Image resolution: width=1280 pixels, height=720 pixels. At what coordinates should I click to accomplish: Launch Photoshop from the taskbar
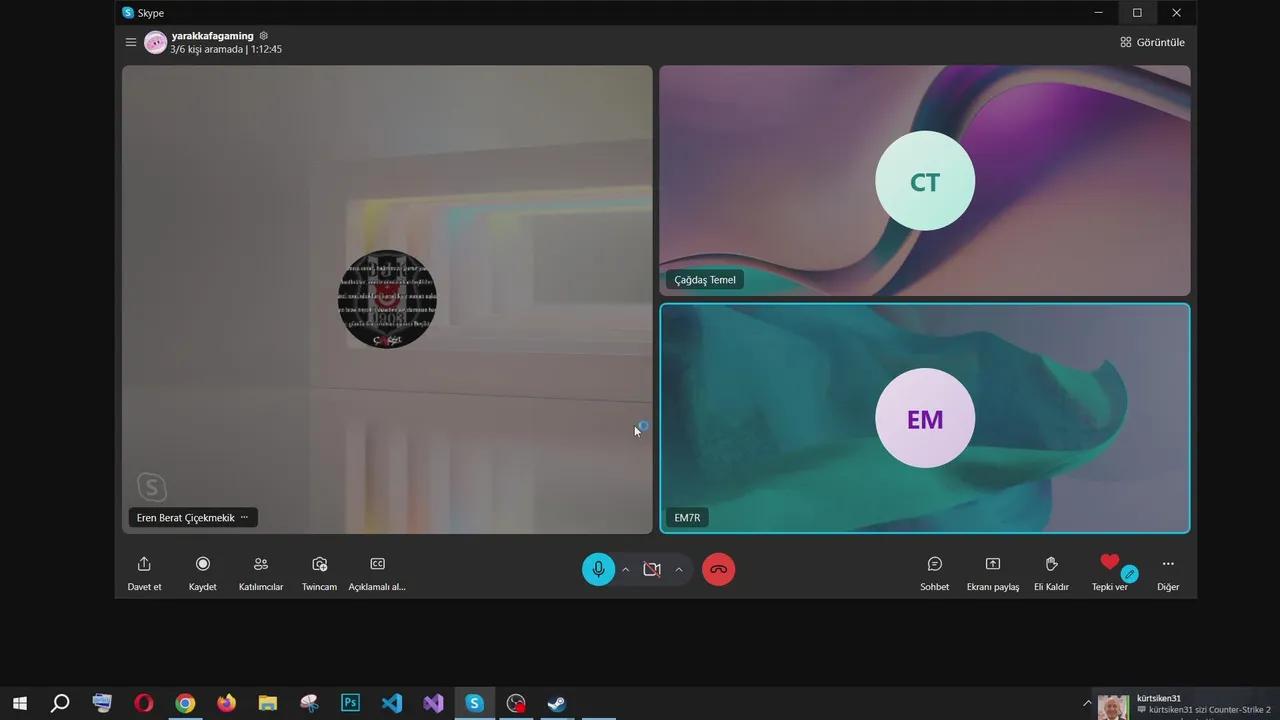coord(350,702)
